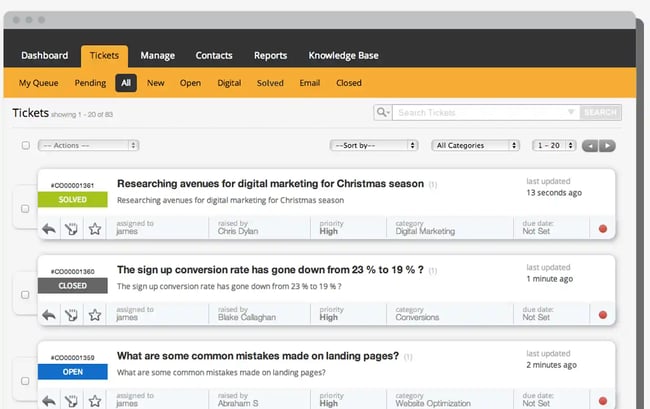Go to previous page using left arrow
The width and height of the screenshot is (650, 409).
click(x=590, y=146)
